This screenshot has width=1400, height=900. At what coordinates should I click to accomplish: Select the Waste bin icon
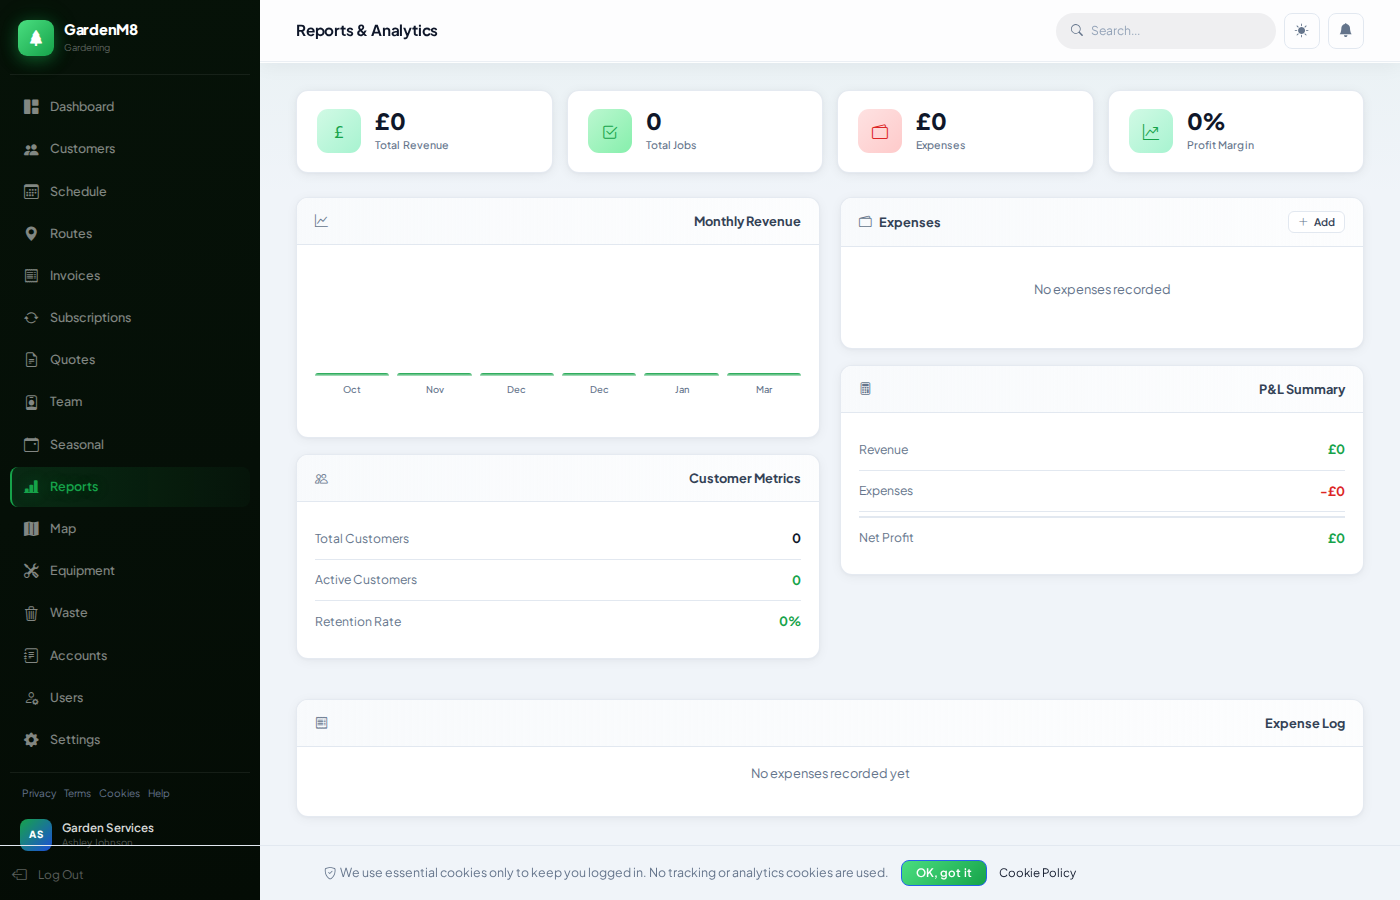pos(31,612)
